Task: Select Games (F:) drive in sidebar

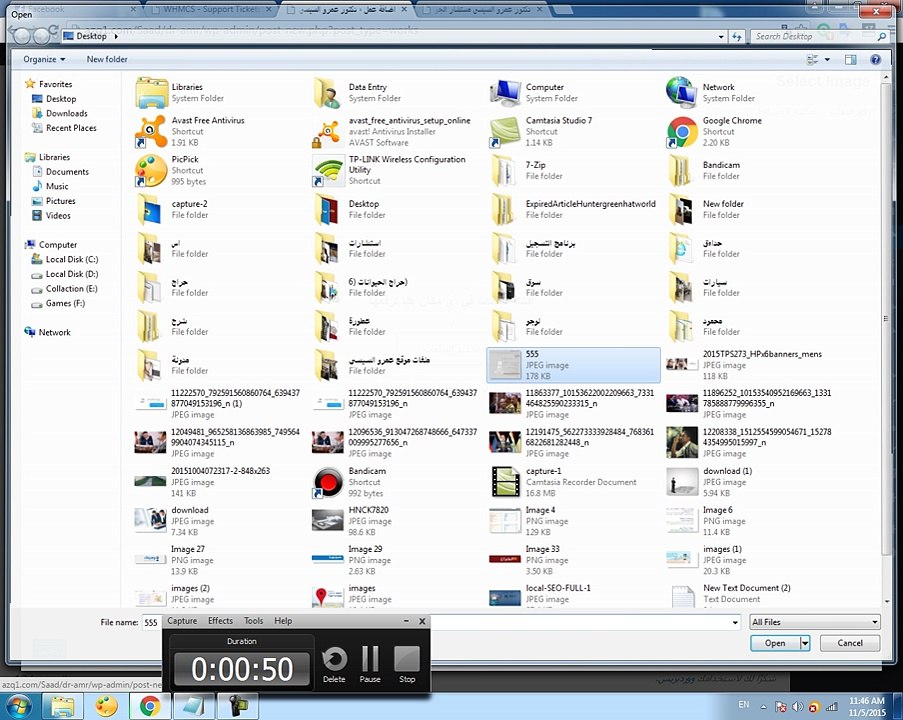Action: pos(65,303)
